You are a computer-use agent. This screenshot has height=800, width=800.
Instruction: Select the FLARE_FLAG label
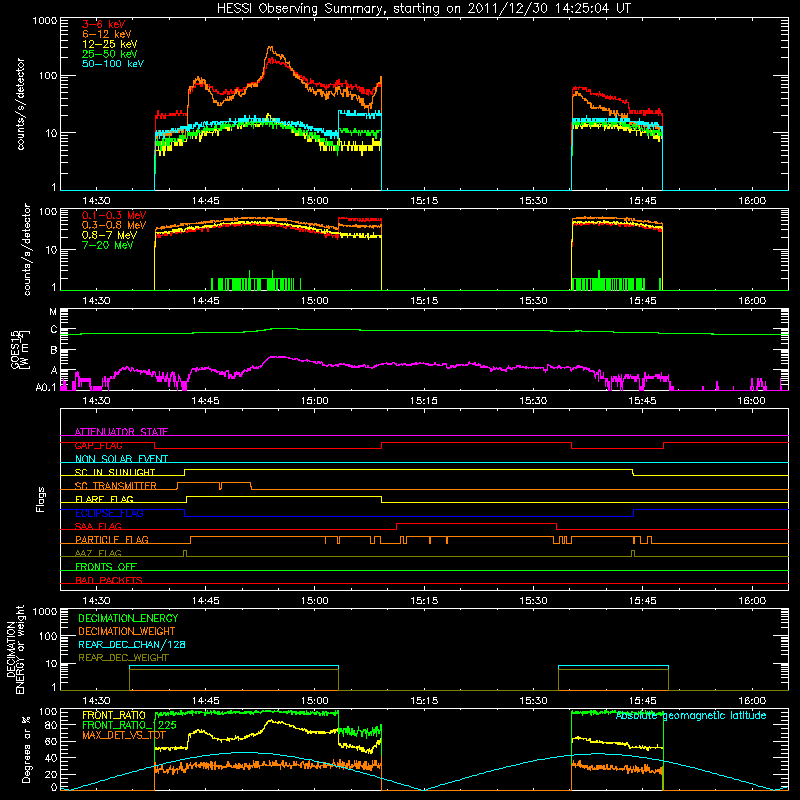pyautogui.click(x=104, y=499)
